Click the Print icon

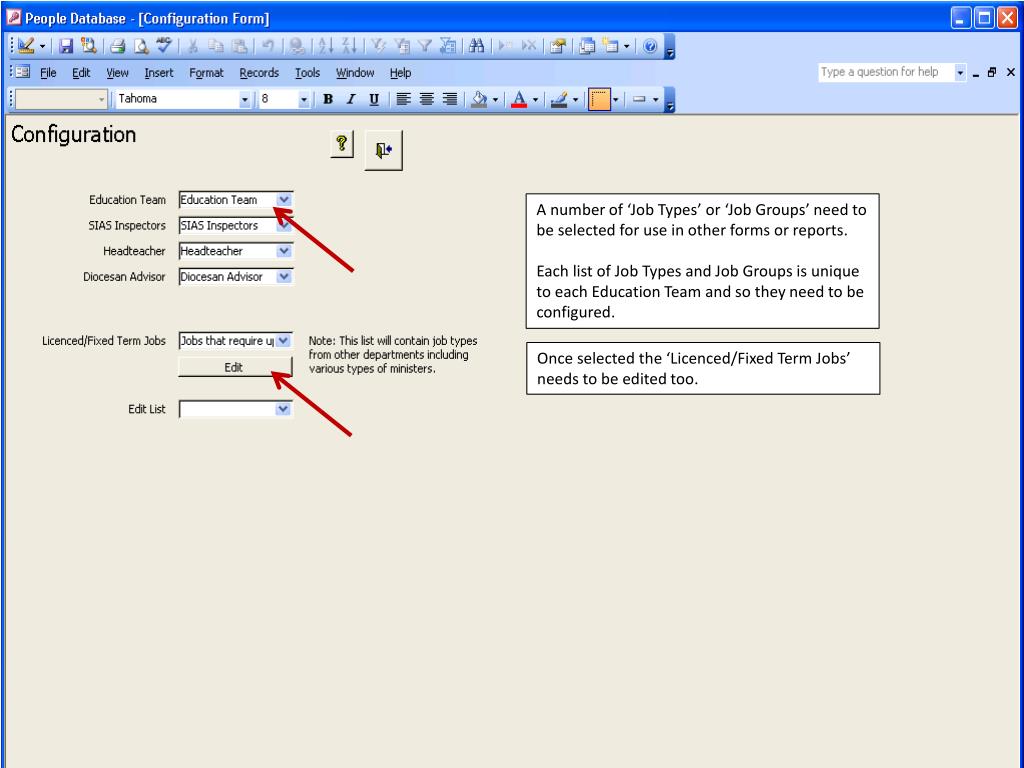[118, 46]
